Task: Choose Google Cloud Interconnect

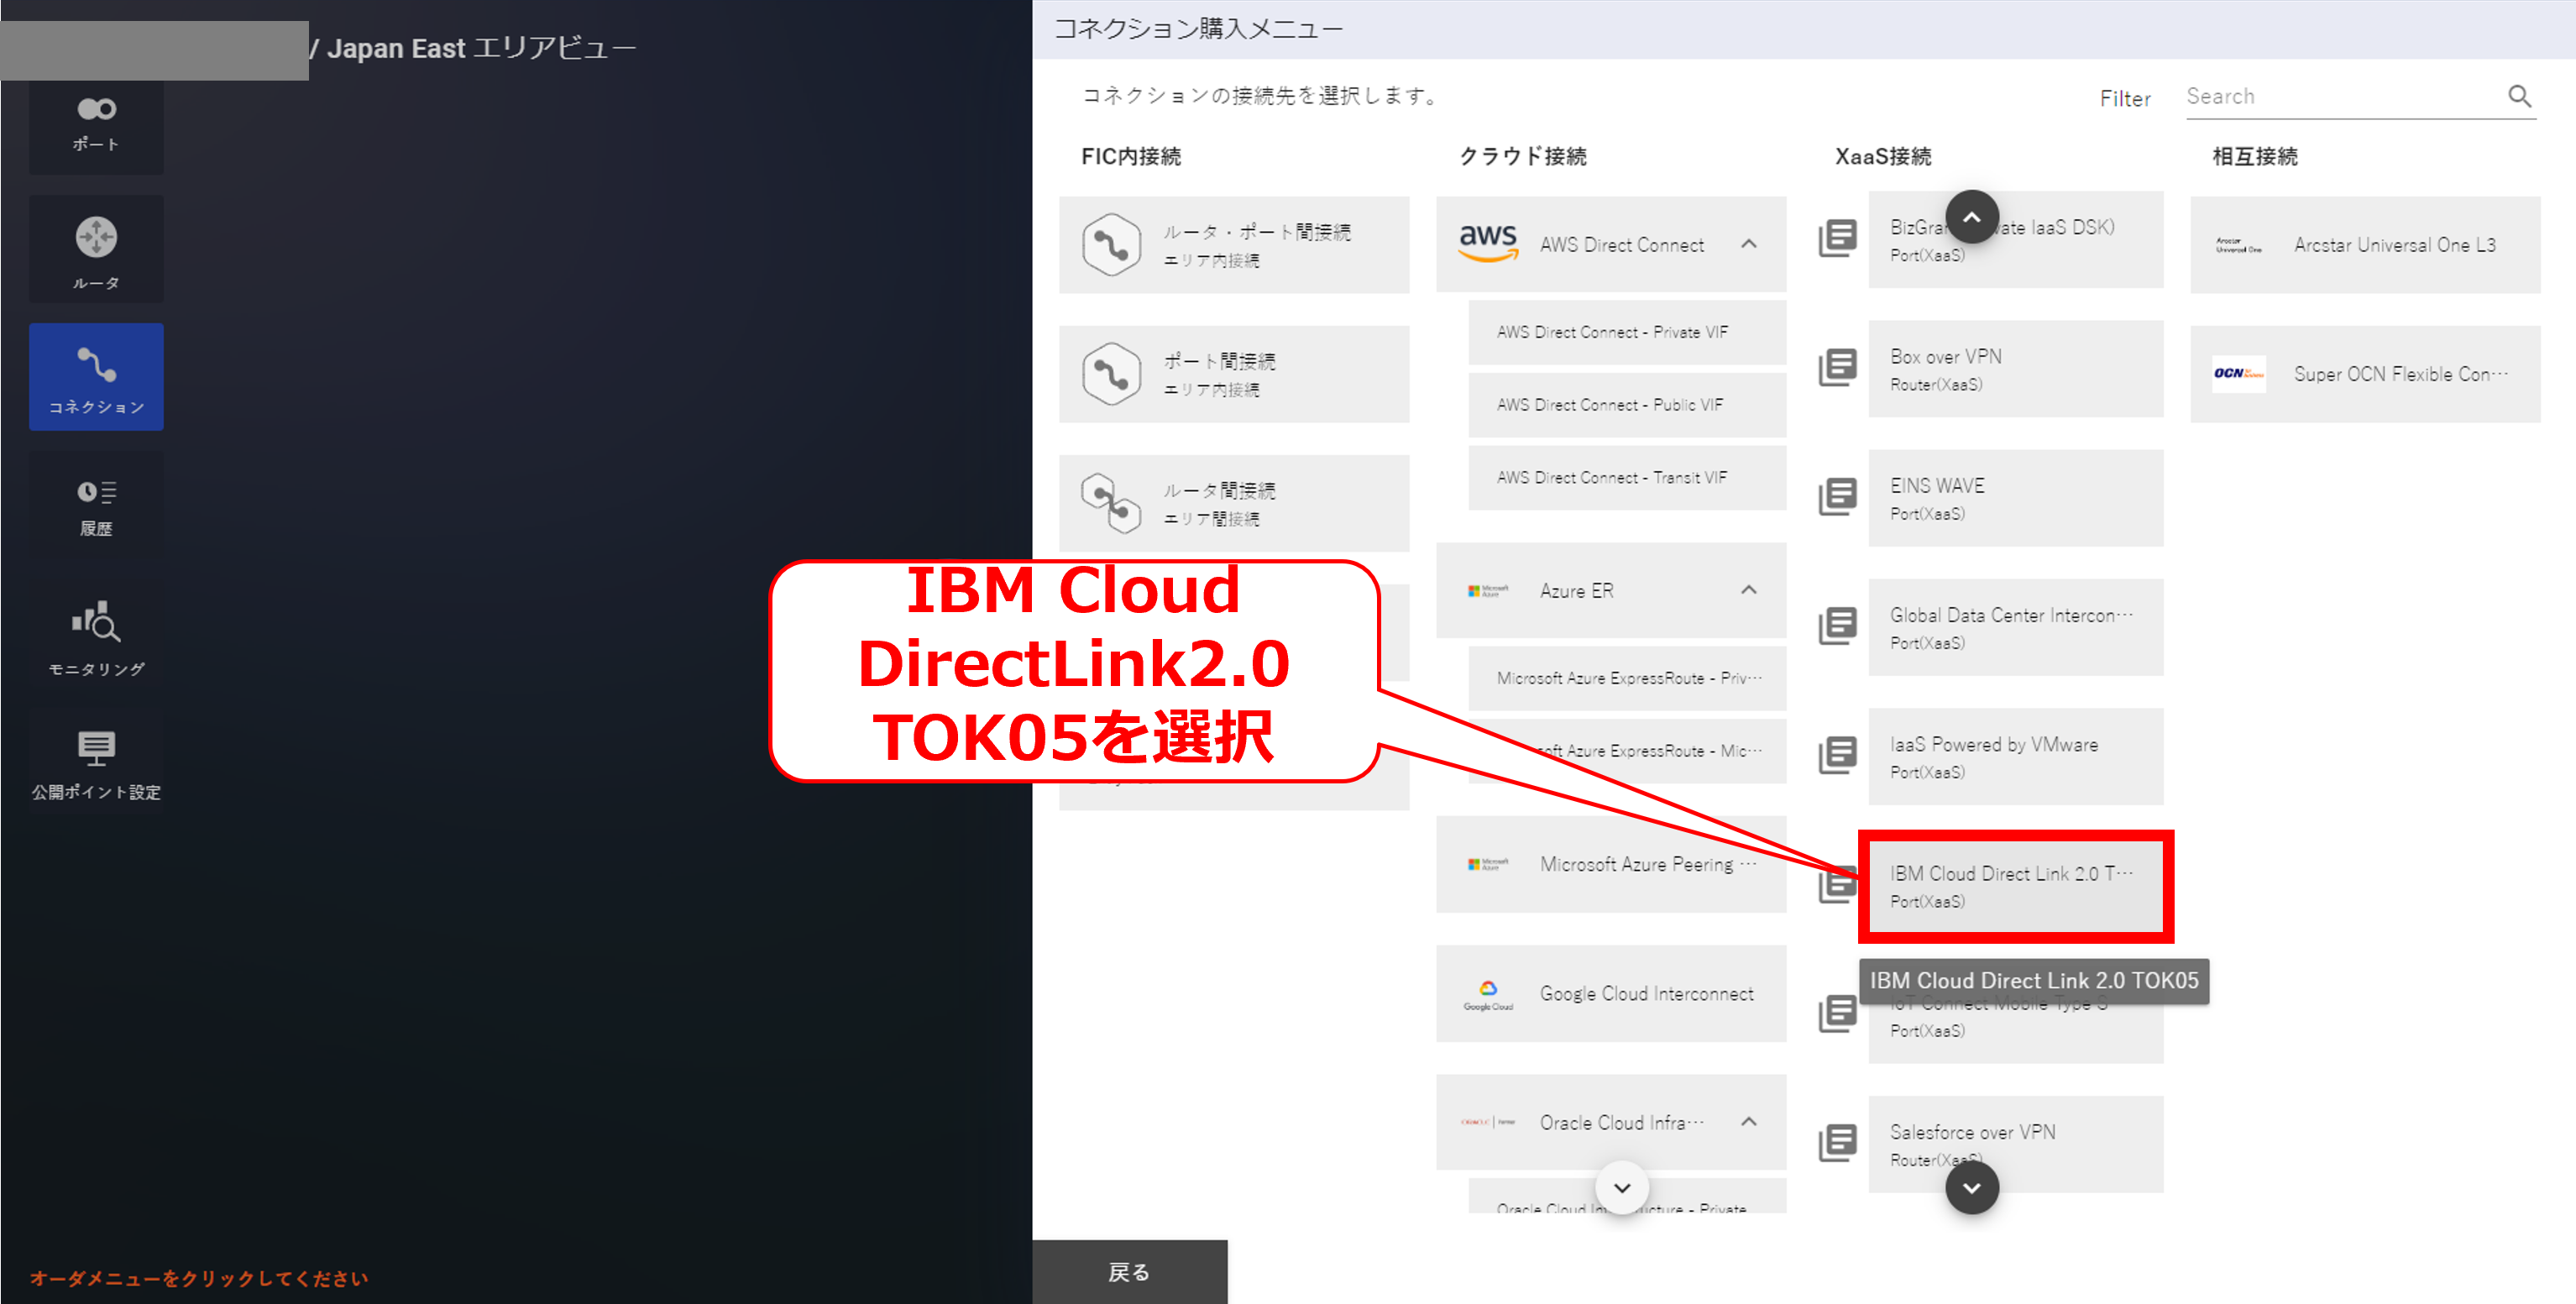Action: 1612,993
